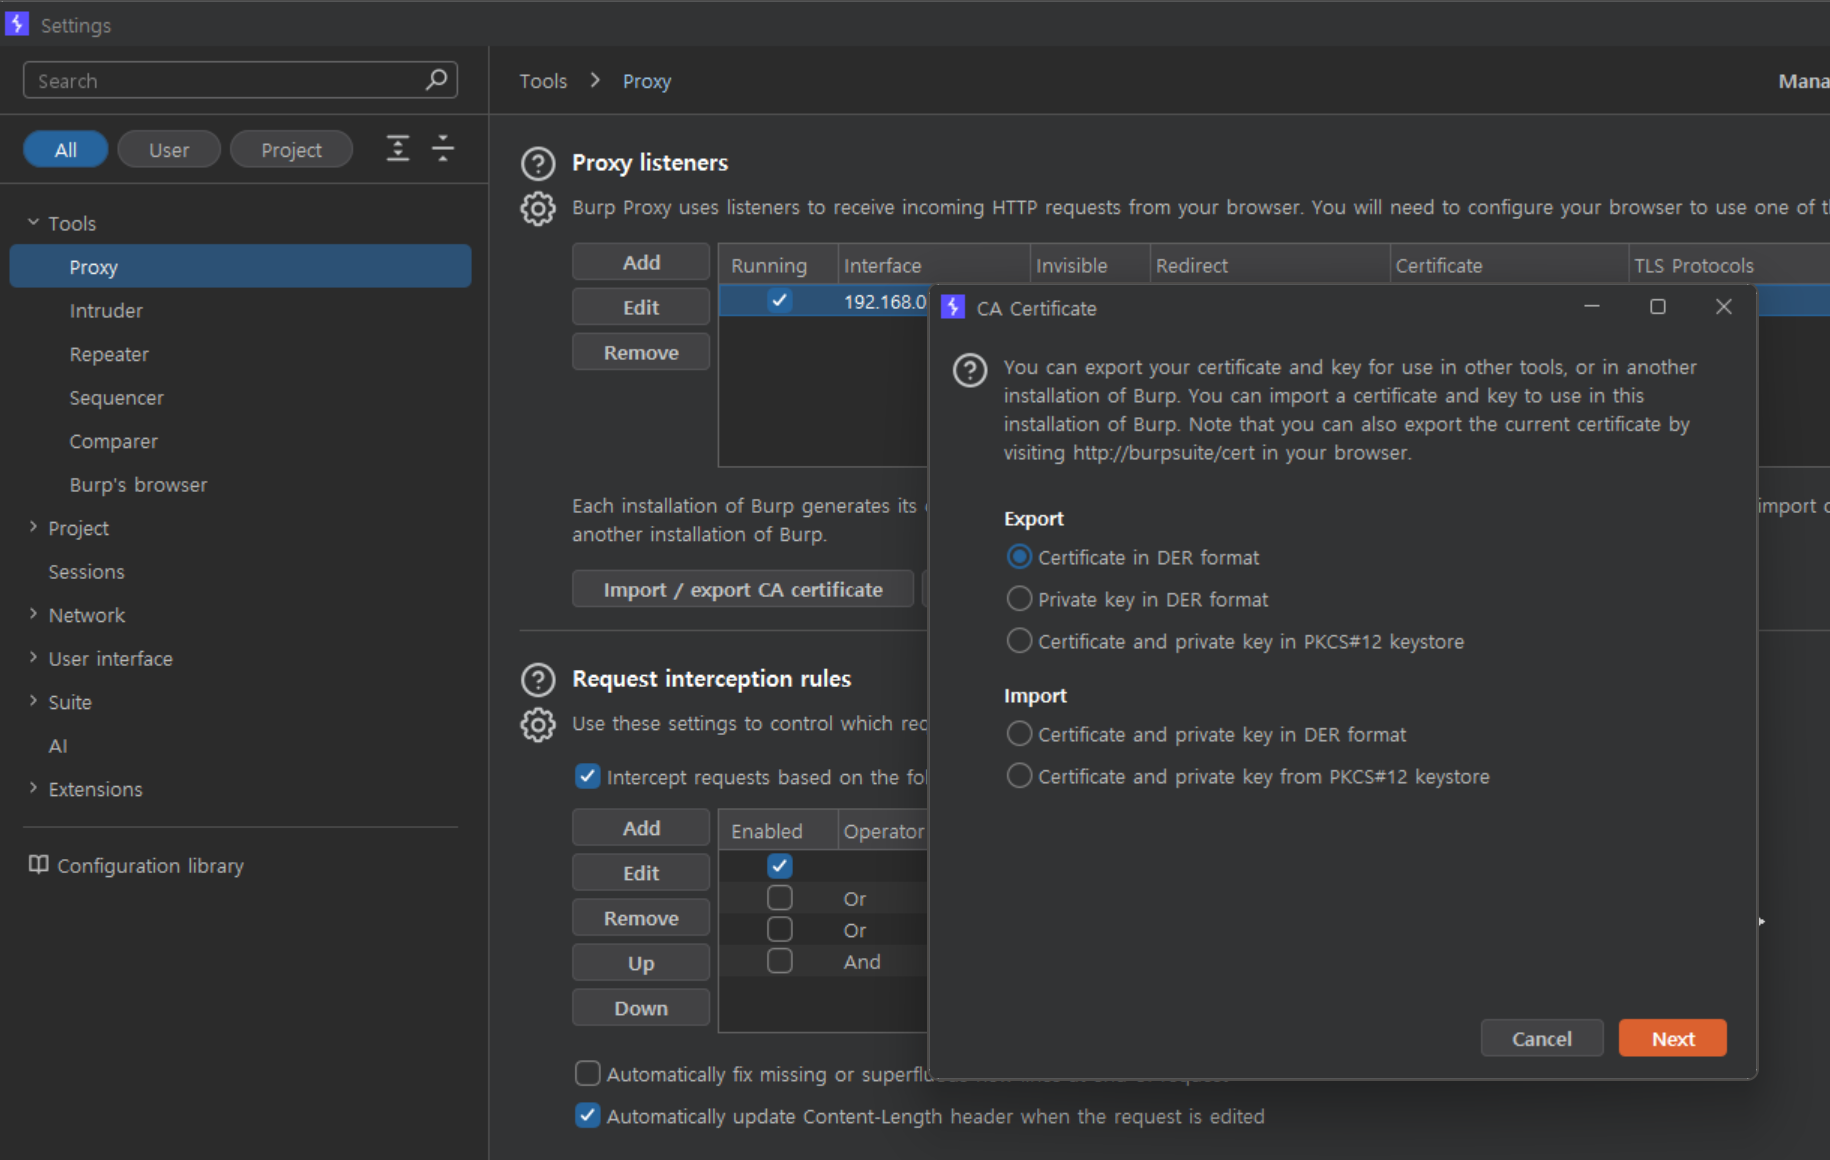Select import Certificate and private key DER
Viewport: 1830px width, 1160px height.
pyautogui.click(x=1019, y=734)
